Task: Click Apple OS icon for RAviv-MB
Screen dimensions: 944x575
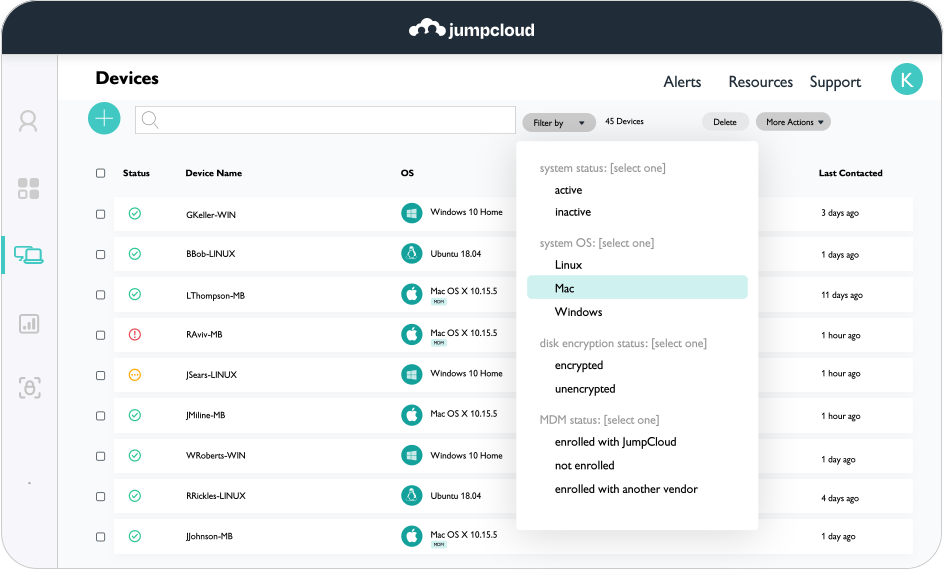Action: (412, 334)
